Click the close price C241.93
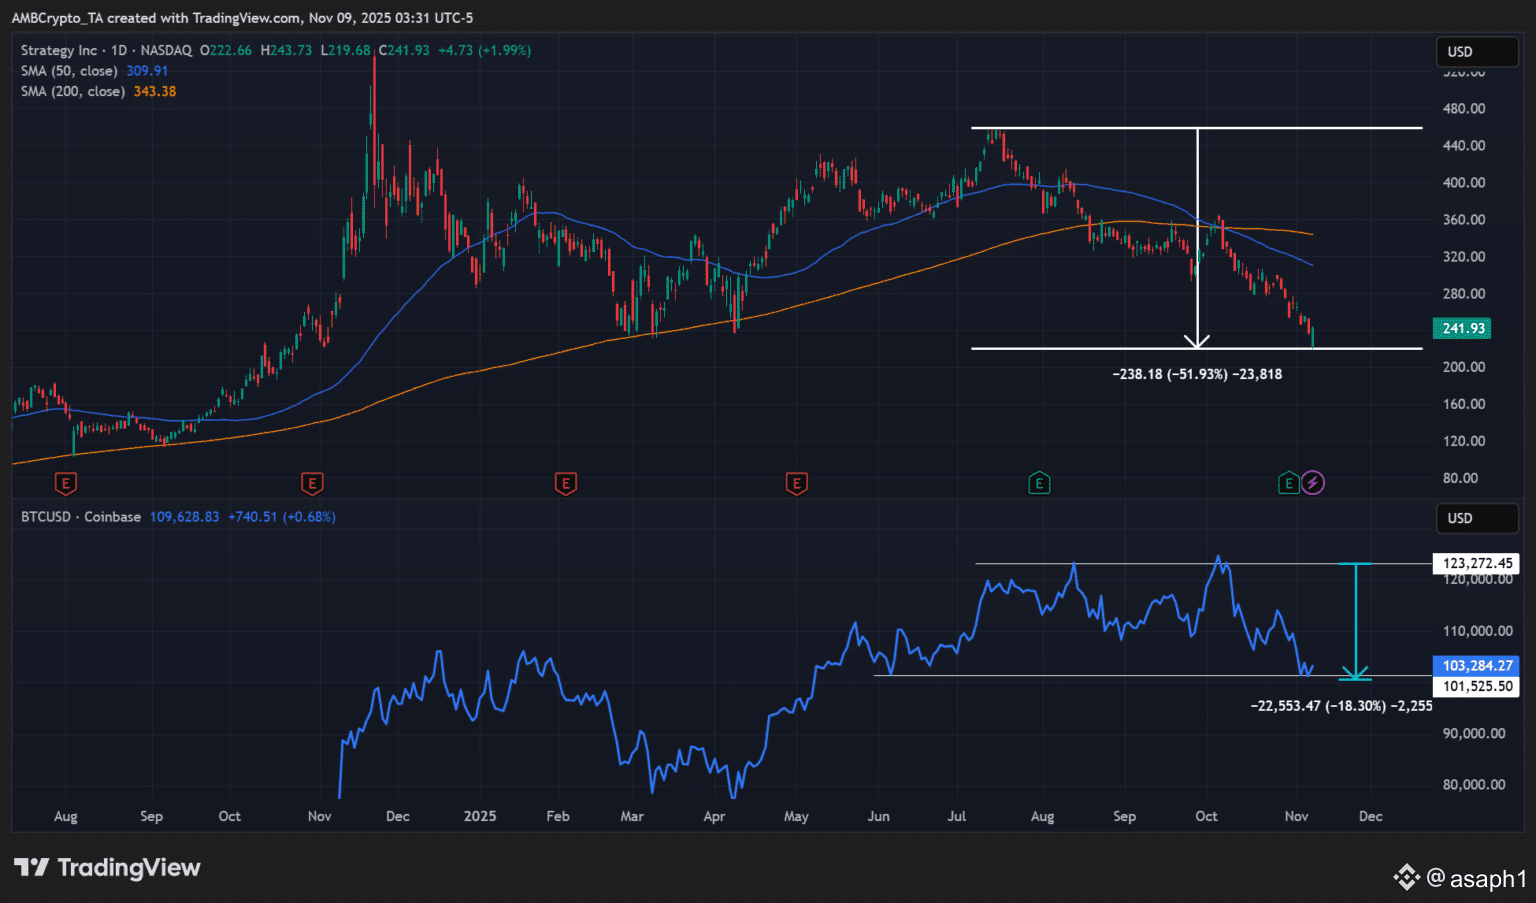The image size is (1536, 903). tap(404, 50)
